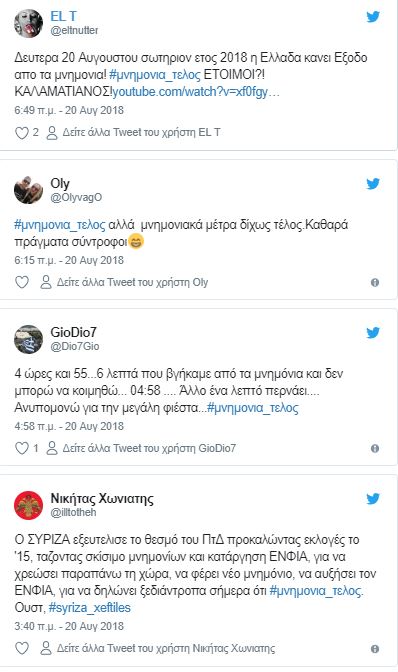This screenshot has width=398, height=672.
Task: Click #μνημονια_τελος hashtag in Oly's tweet
Action: (x=60, y=225)
